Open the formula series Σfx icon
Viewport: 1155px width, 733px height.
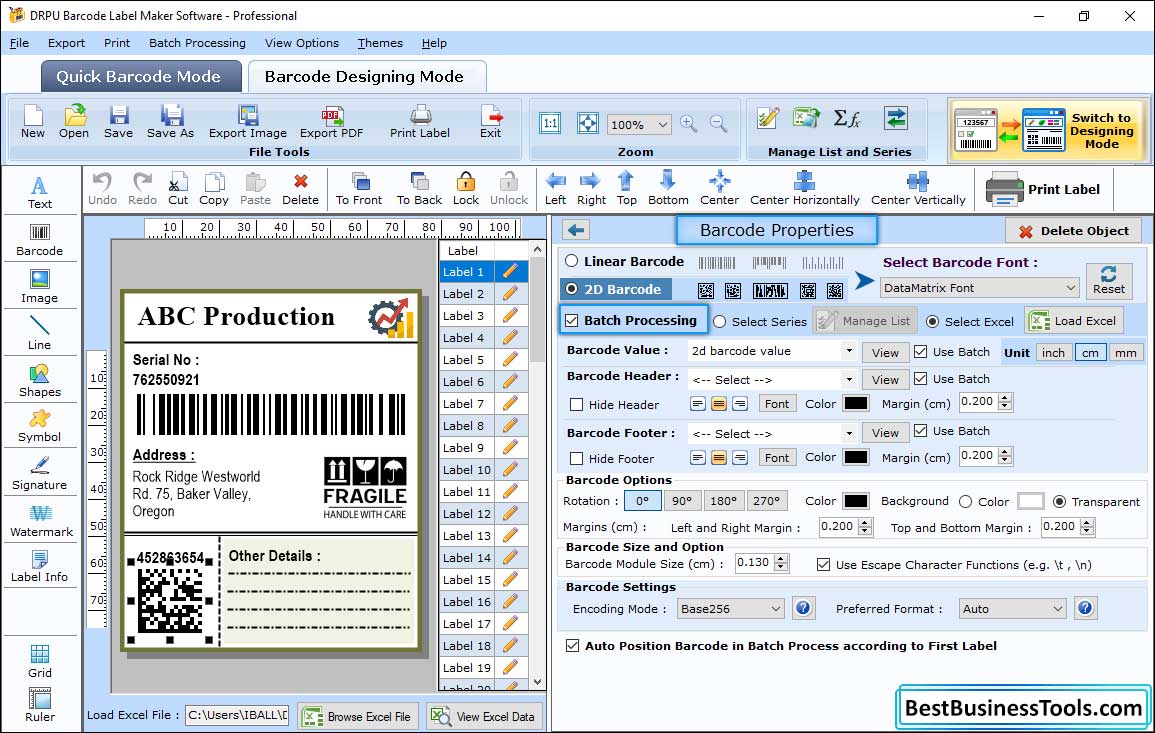coord(847,118)
